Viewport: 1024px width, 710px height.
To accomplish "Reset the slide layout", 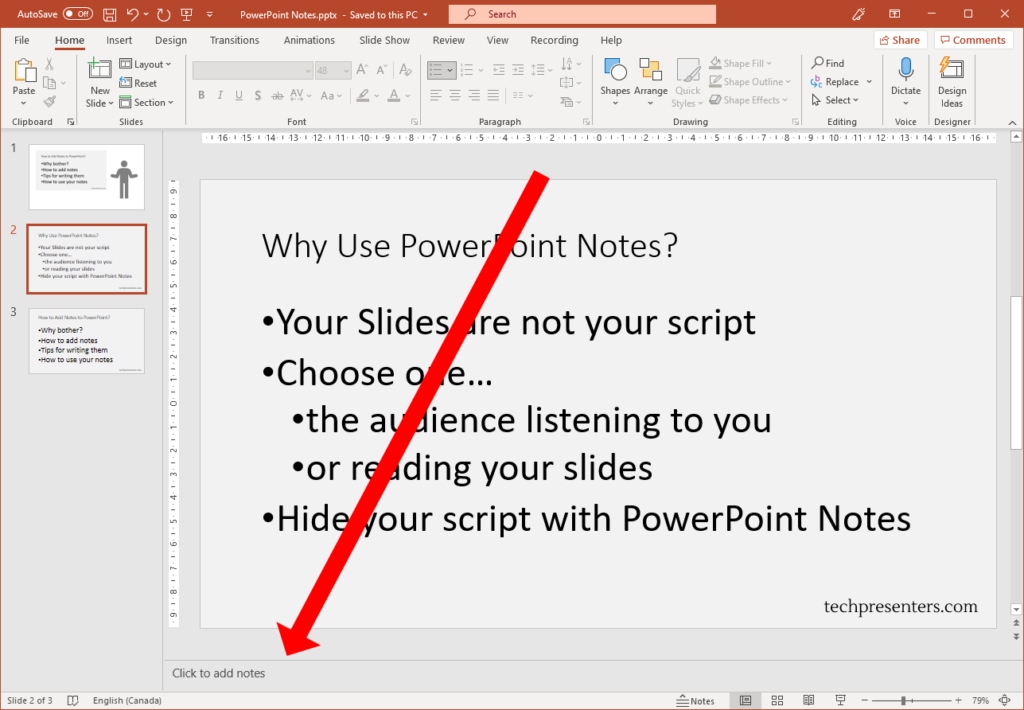I will pos(138,83).
